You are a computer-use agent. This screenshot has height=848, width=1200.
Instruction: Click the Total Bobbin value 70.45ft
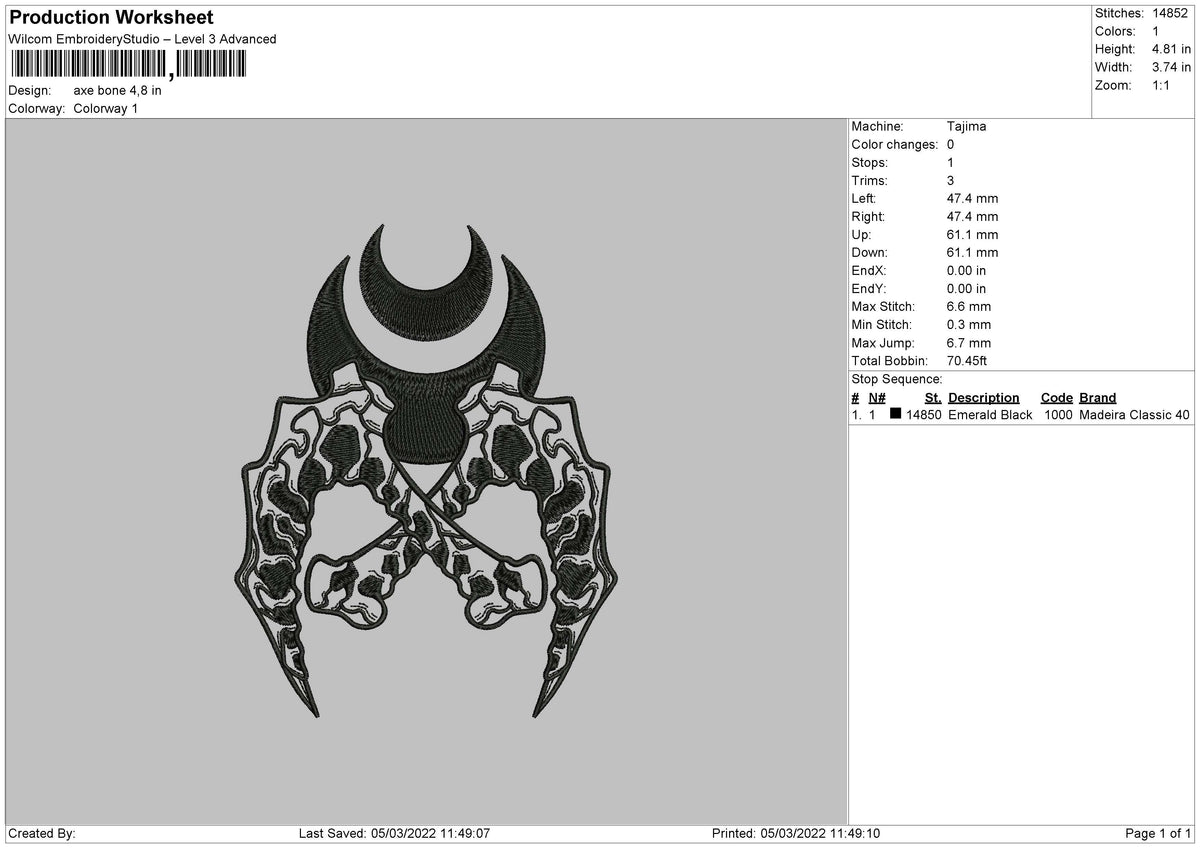pos(966,361)
